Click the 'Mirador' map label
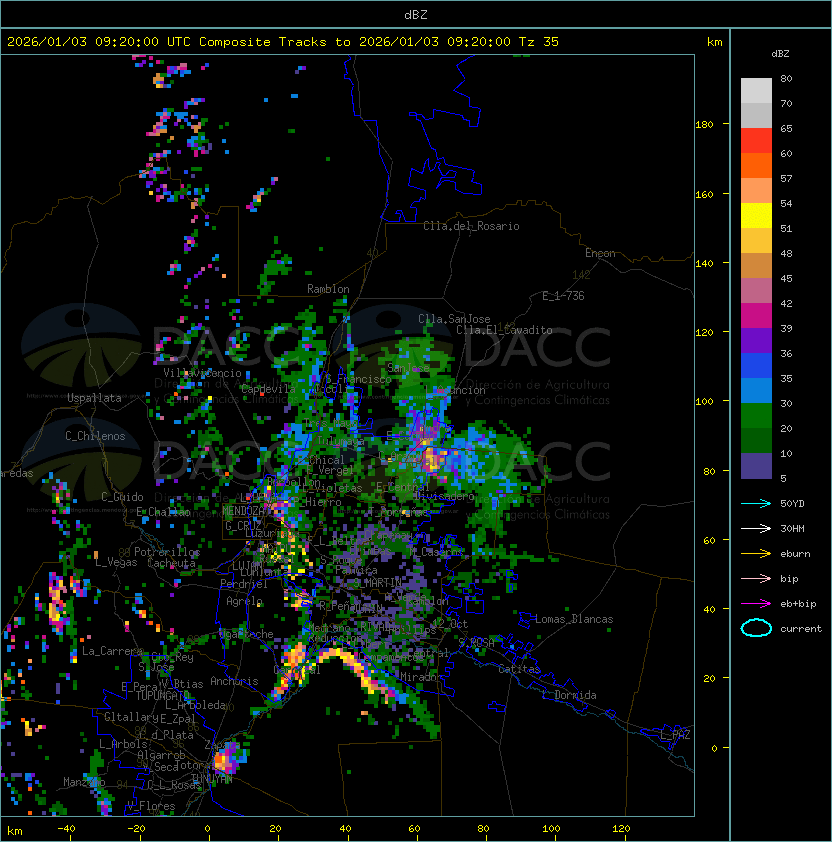This screenshot has width=832, height=842. click(x=422, y=677)
